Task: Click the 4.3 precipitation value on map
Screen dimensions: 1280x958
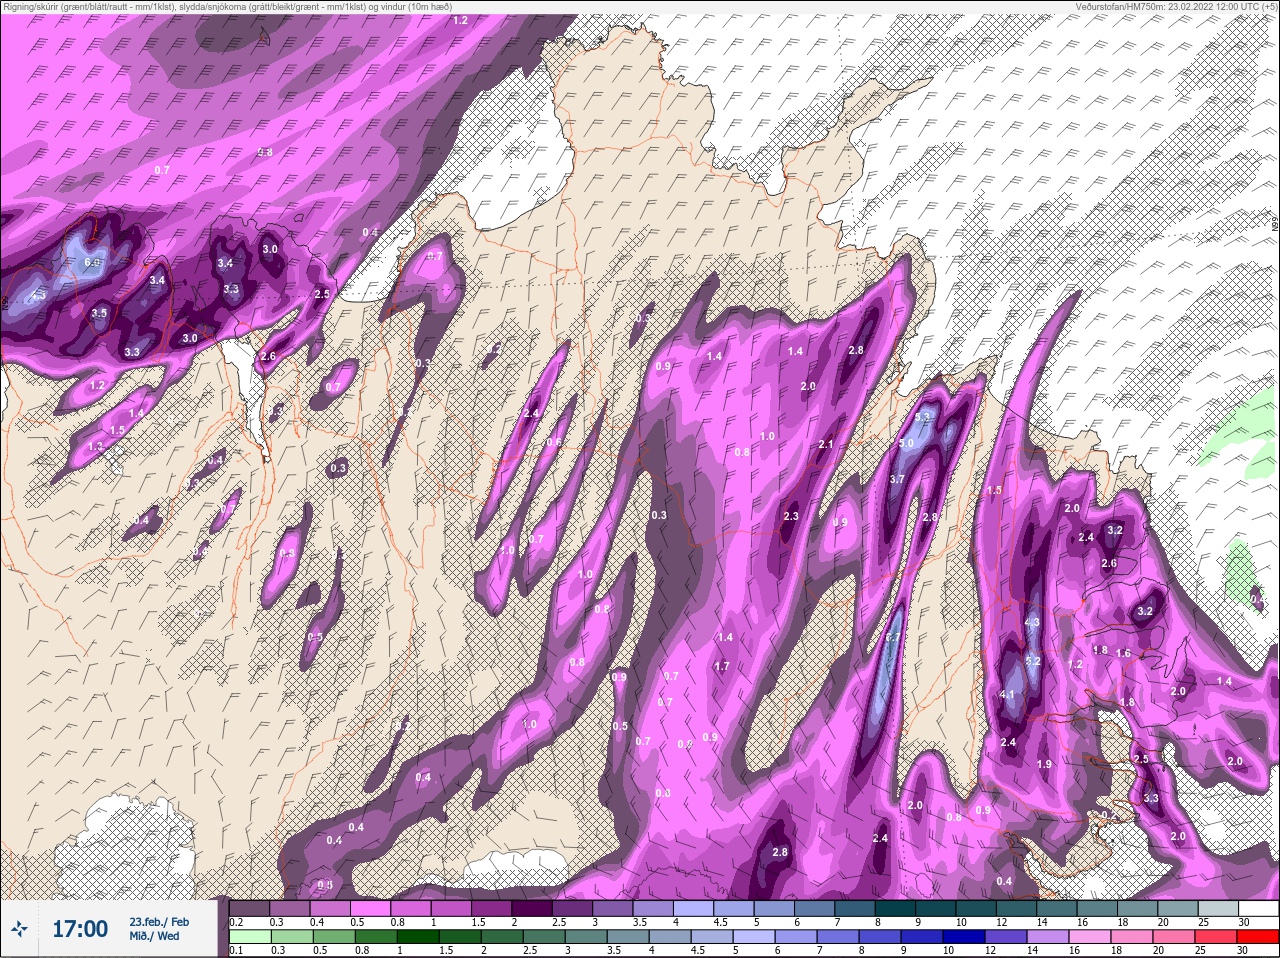Action: pyautogui.click(x=1033, y=622)
